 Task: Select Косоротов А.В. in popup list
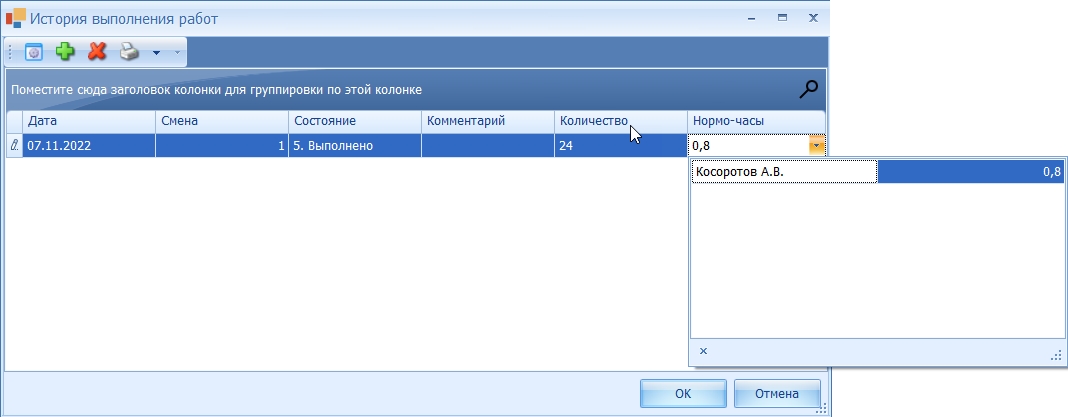(784, 172)
